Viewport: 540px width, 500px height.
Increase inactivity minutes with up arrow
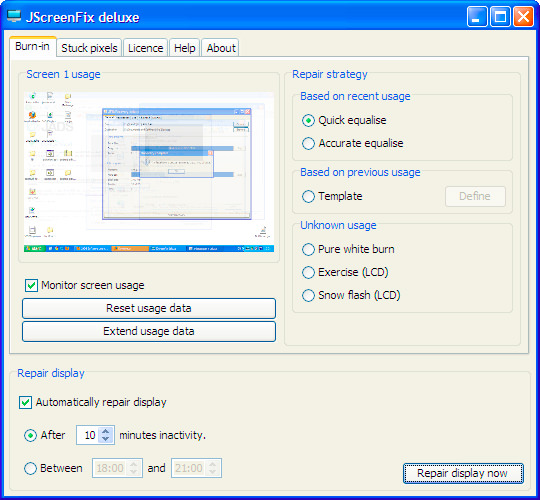[x=106, y=431]
